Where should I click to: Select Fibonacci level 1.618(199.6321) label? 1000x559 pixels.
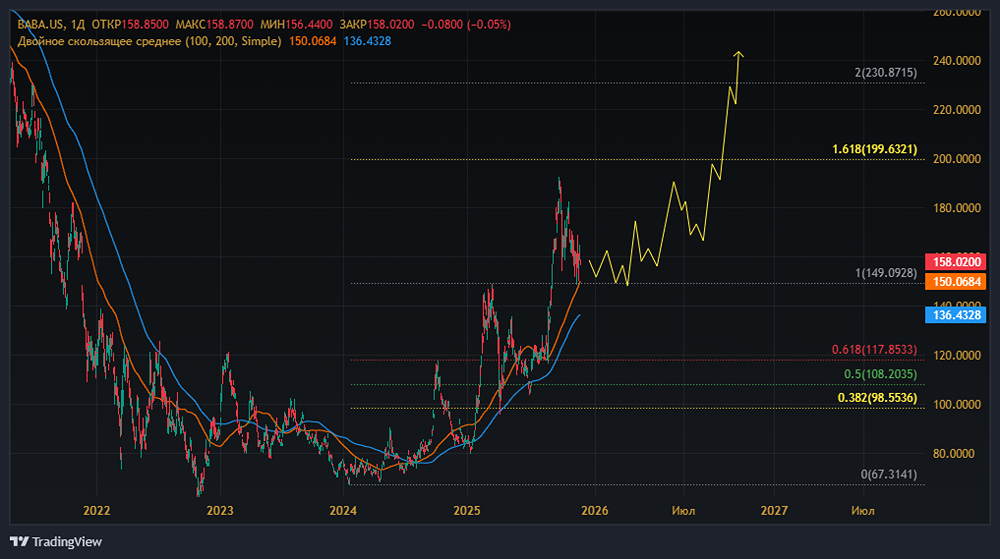(874, 149)
